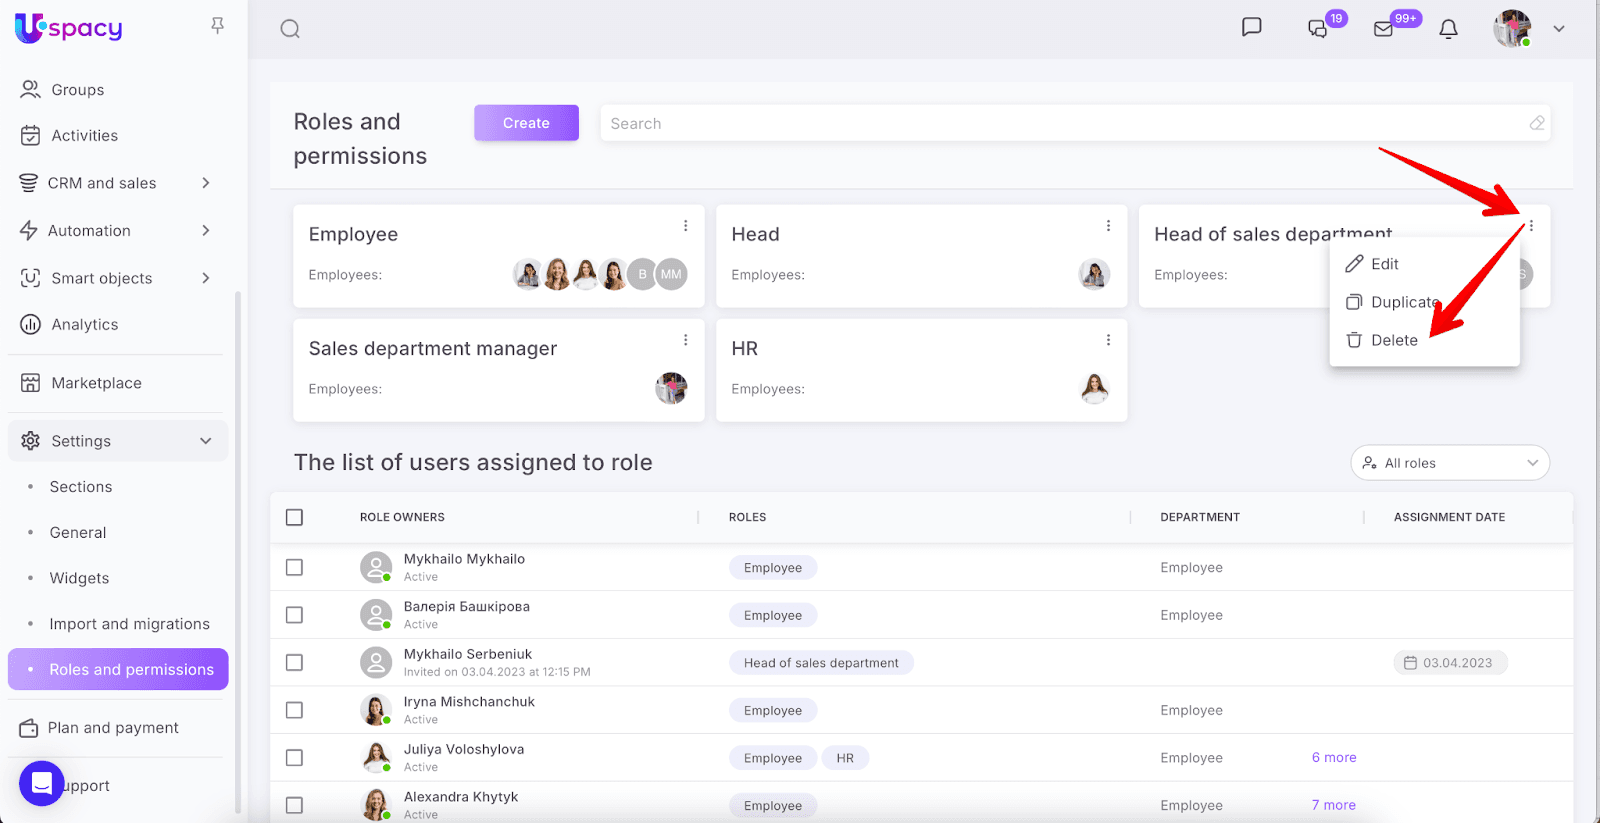Image resolution: width=1600 pixels, height=823 pixels.
Task: Open three-dot menu on Employee role card
Action: (685, 226)
